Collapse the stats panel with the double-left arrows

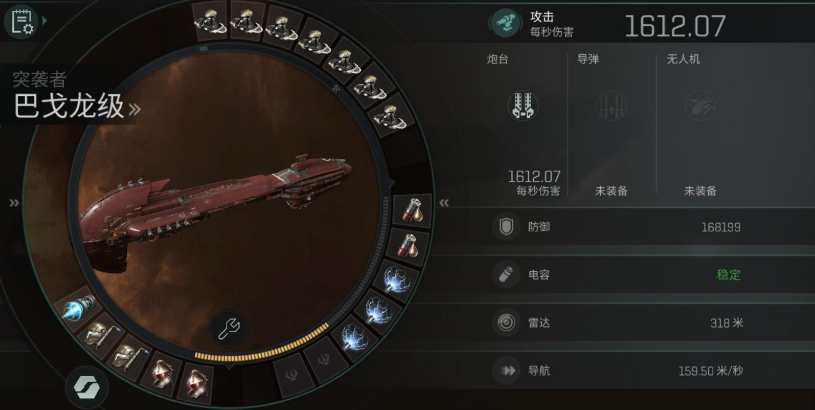444,203
